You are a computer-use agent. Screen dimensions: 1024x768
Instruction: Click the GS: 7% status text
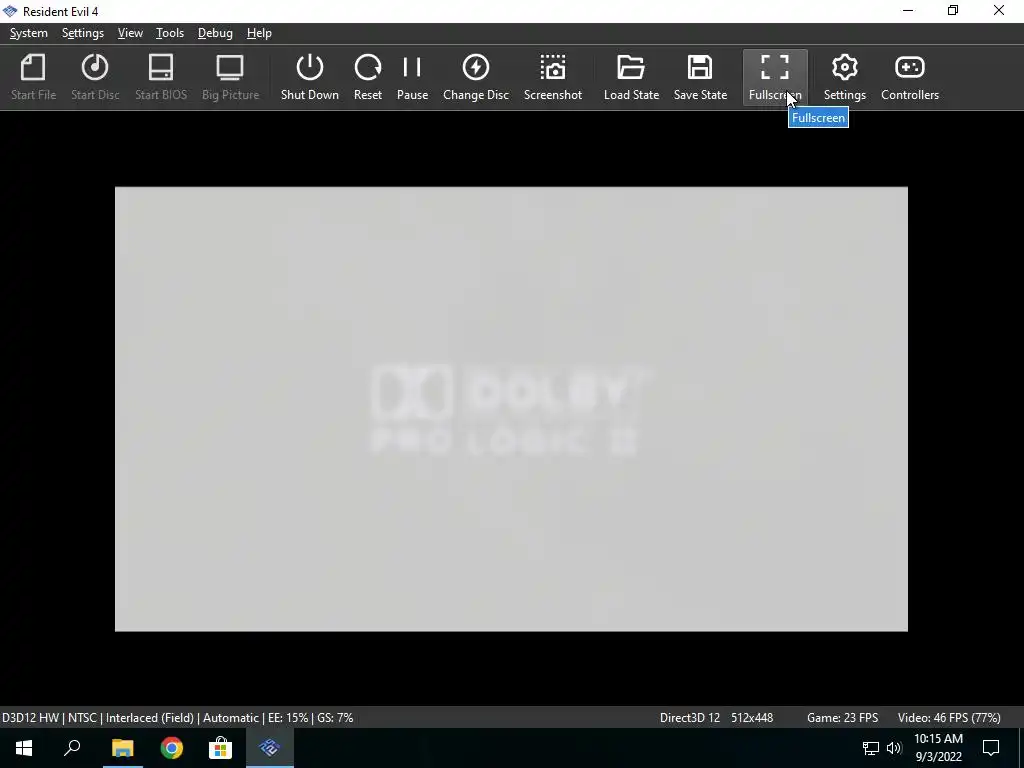point(336,718)
